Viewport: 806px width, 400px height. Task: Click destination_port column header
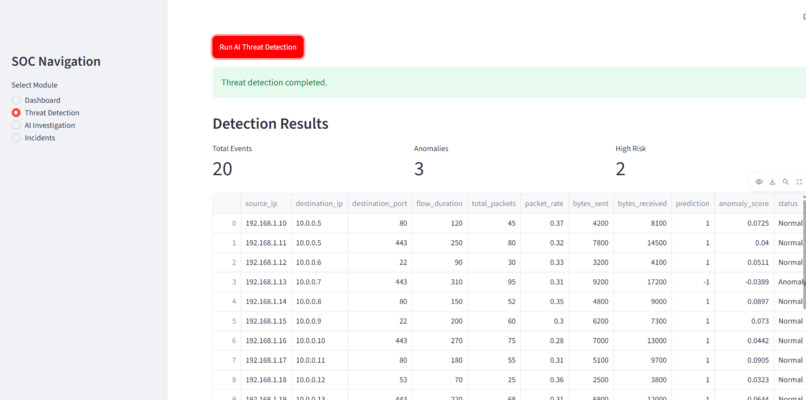coord(379,204)
